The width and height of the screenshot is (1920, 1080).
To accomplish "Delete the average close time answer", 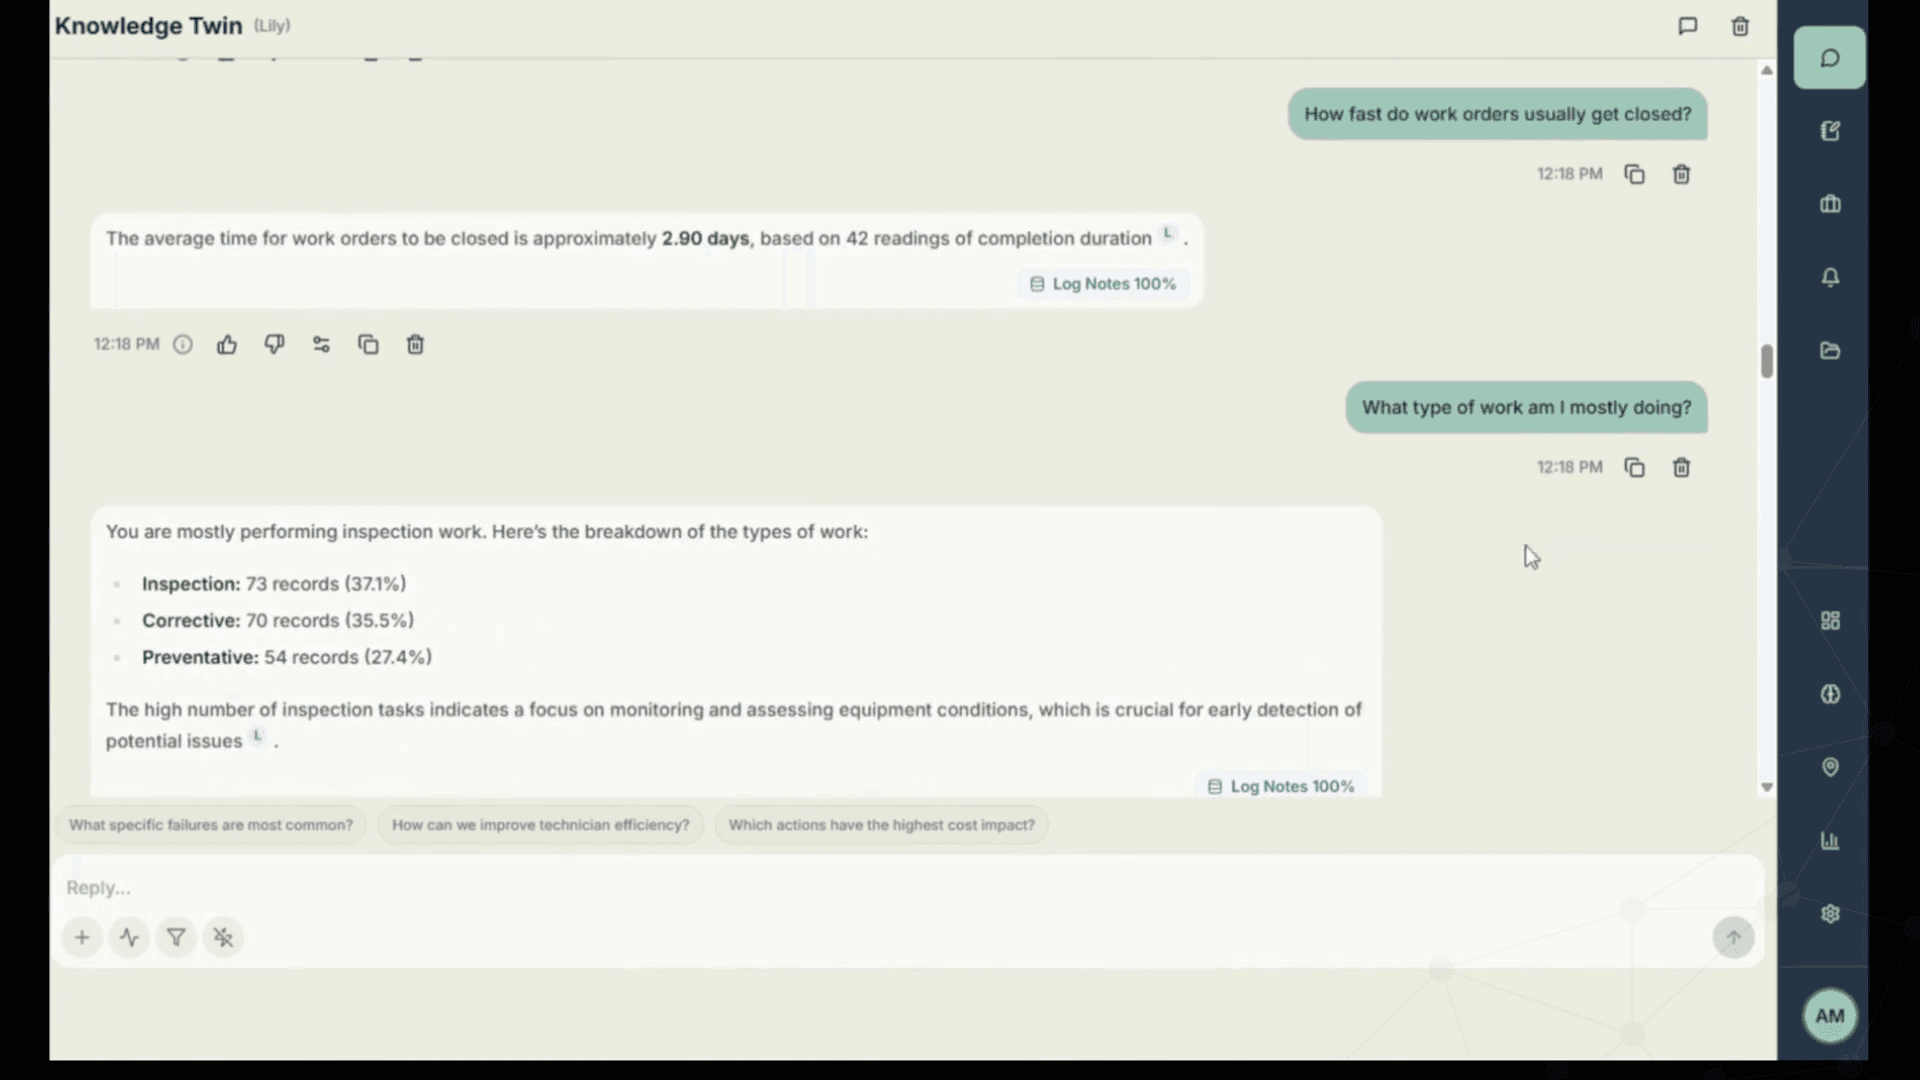I will point(415,345).
